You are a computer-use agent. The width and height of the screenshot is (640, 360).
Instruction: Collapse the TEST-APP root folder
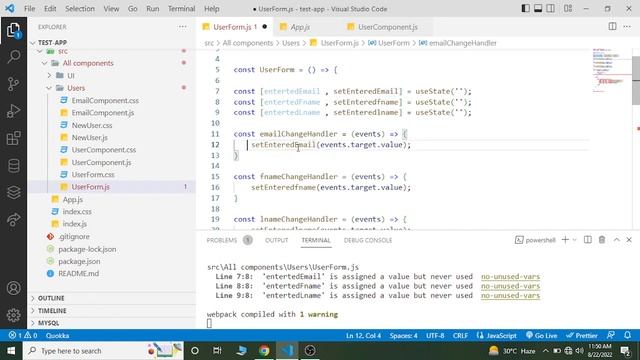click(x=52, y=42)
